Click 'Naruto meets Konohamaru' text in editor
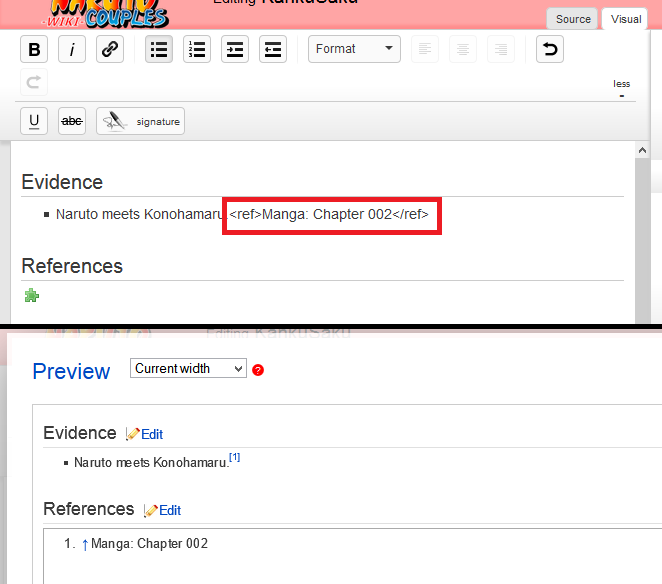662x584 pixels. click(x=140, y=214)
